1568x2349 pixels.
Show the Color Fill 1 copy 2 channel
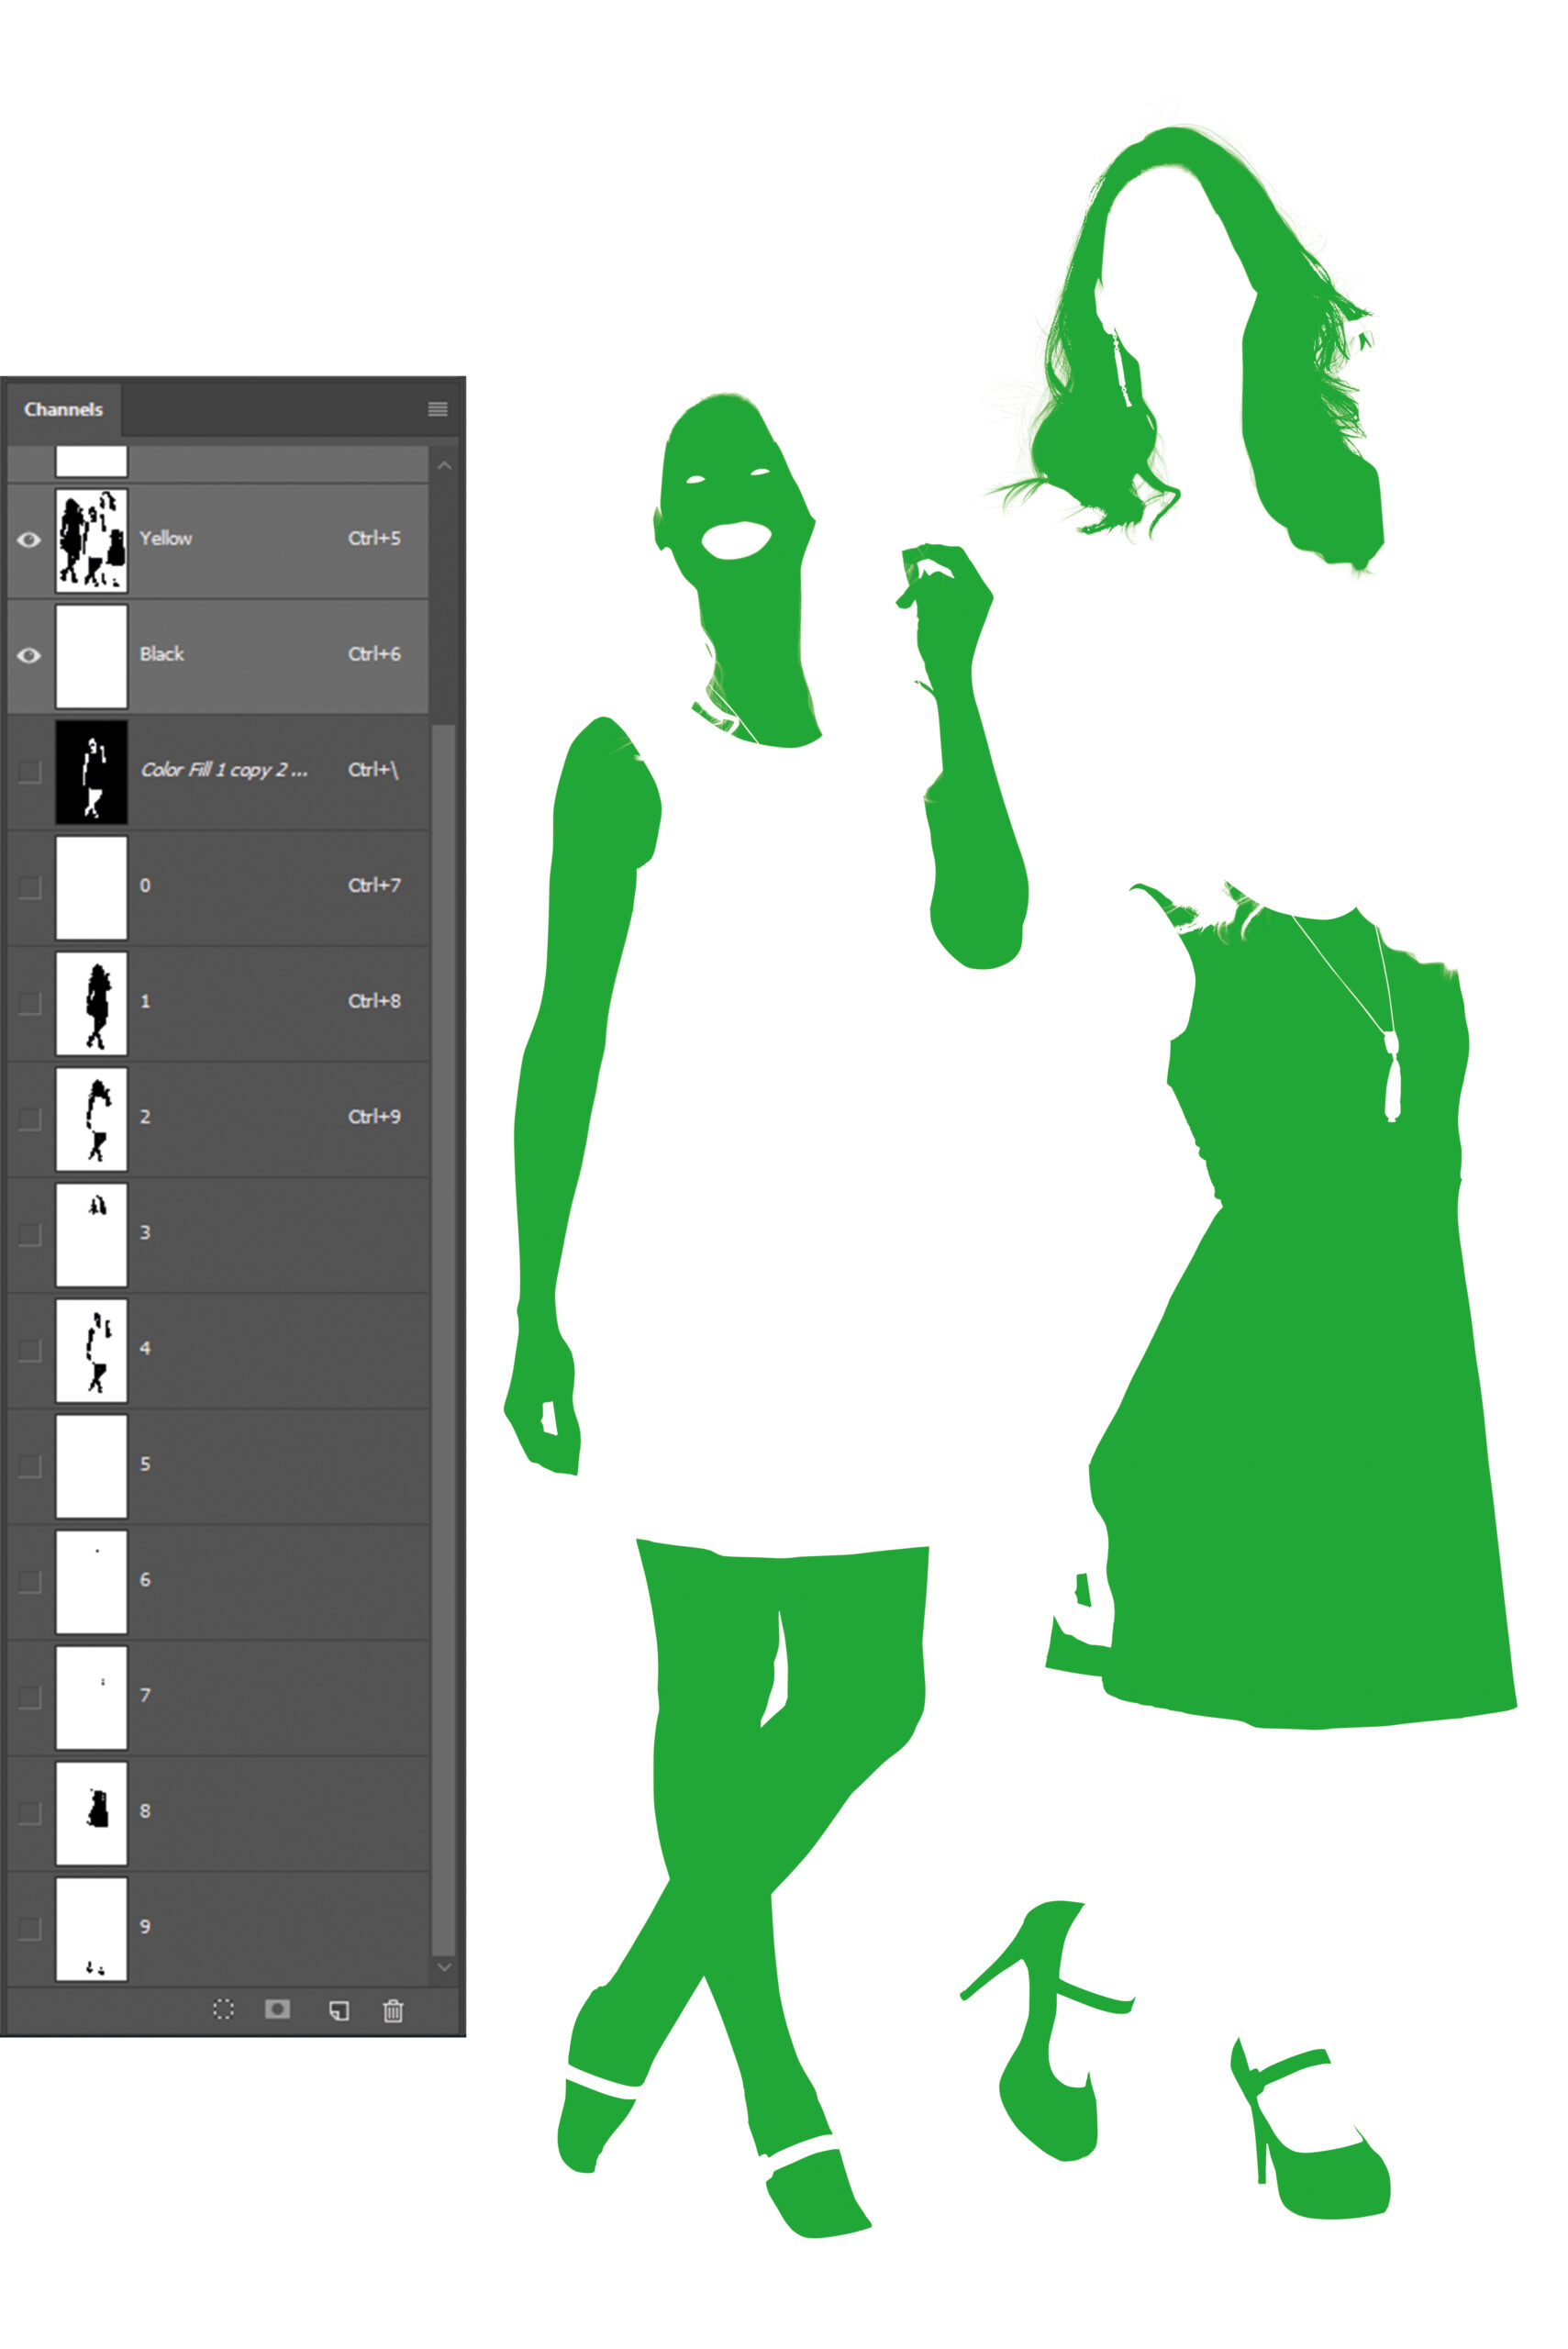pos(29,771)
